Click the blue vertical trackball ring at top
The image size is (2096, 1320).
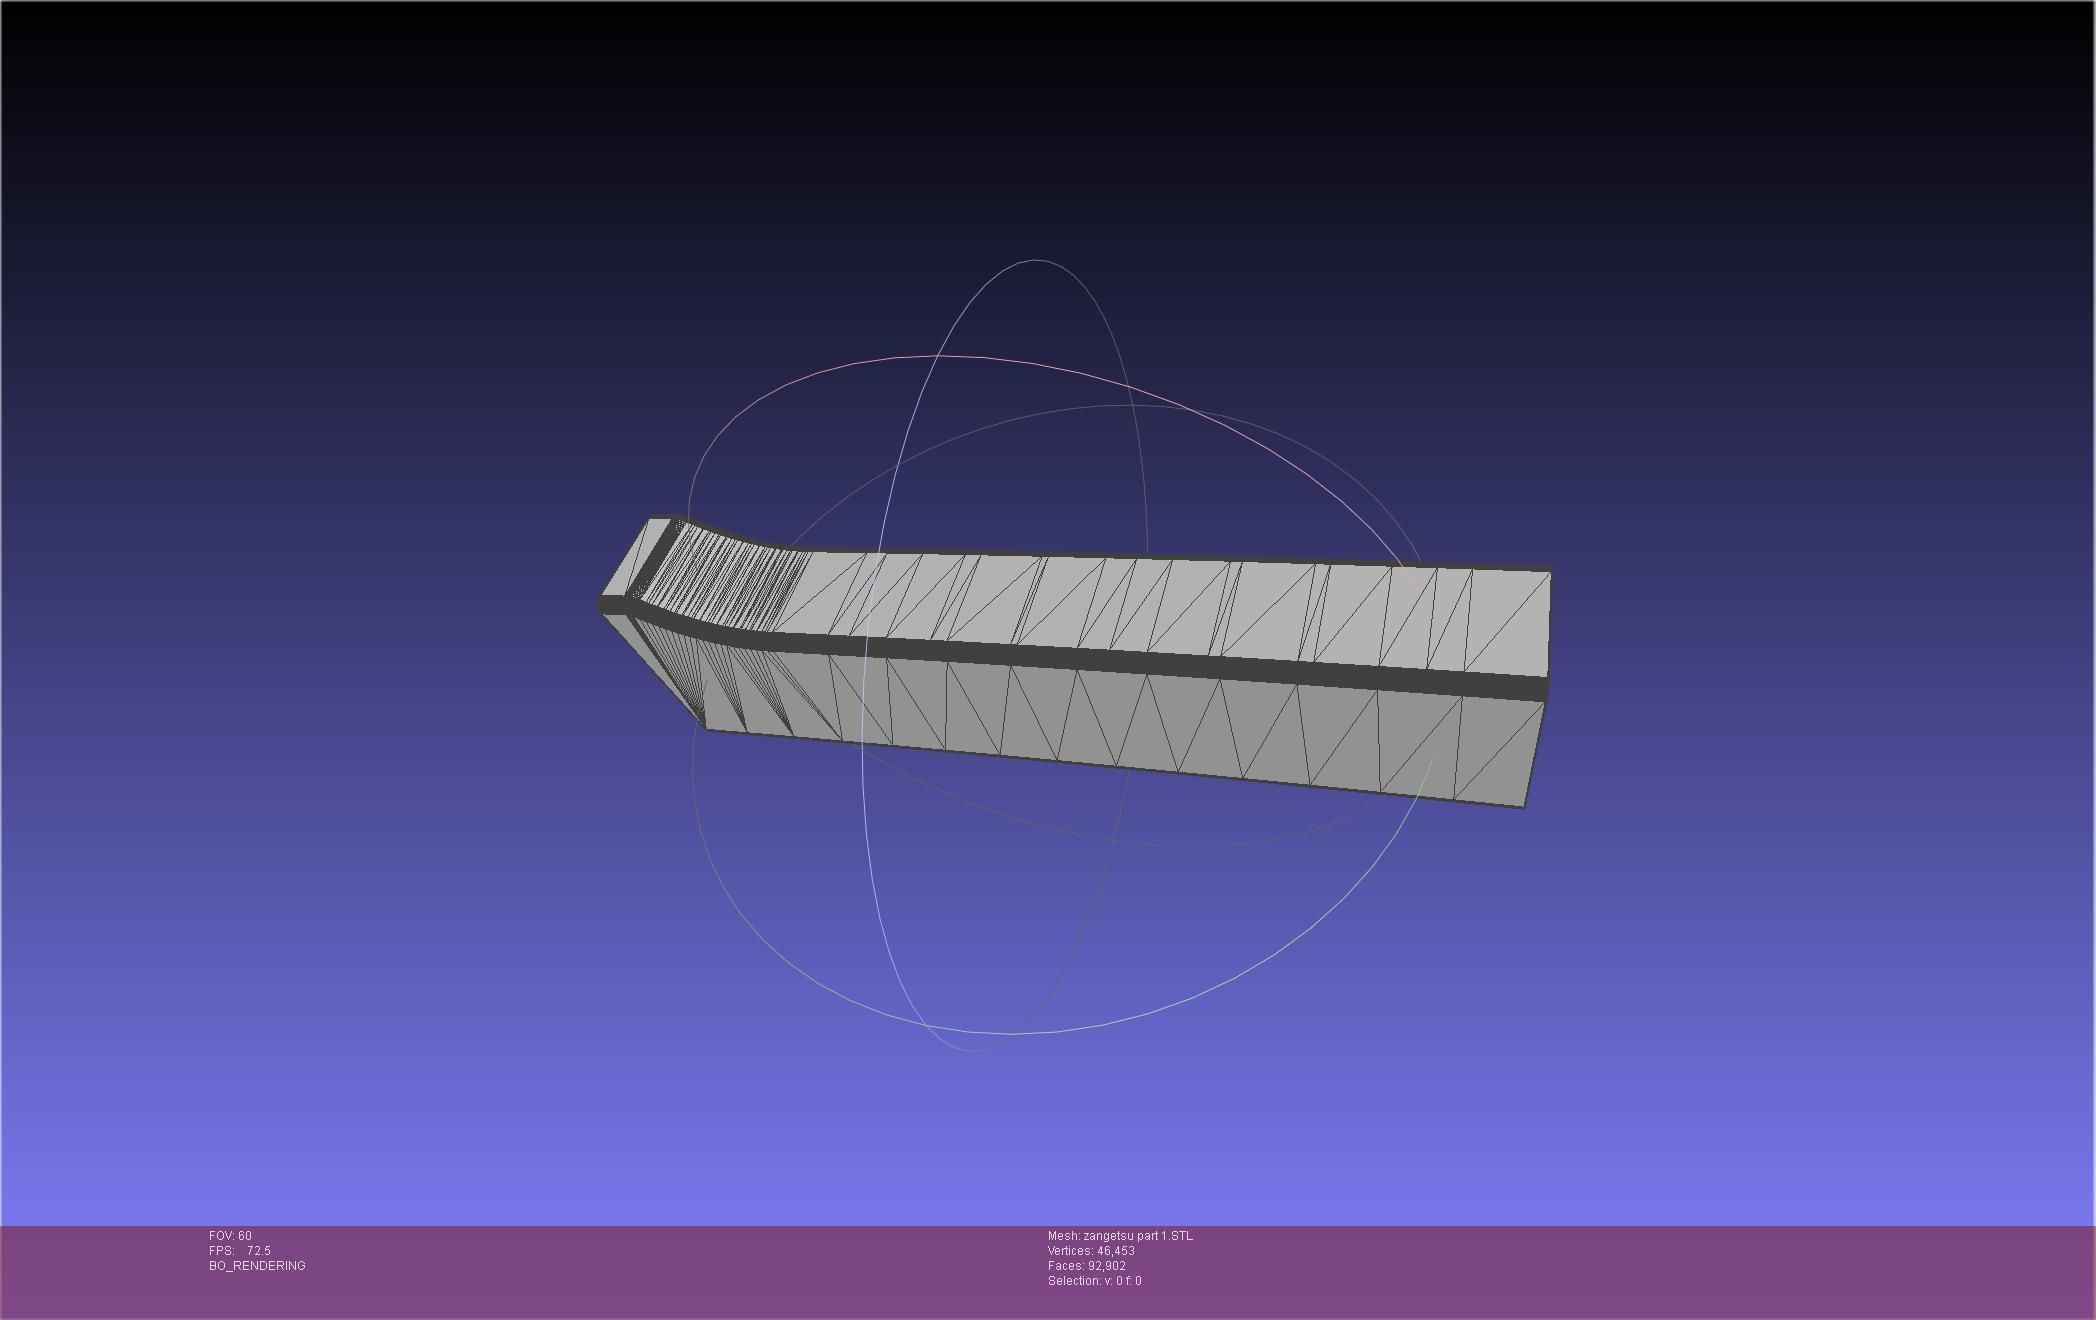tap(1035, 261)
